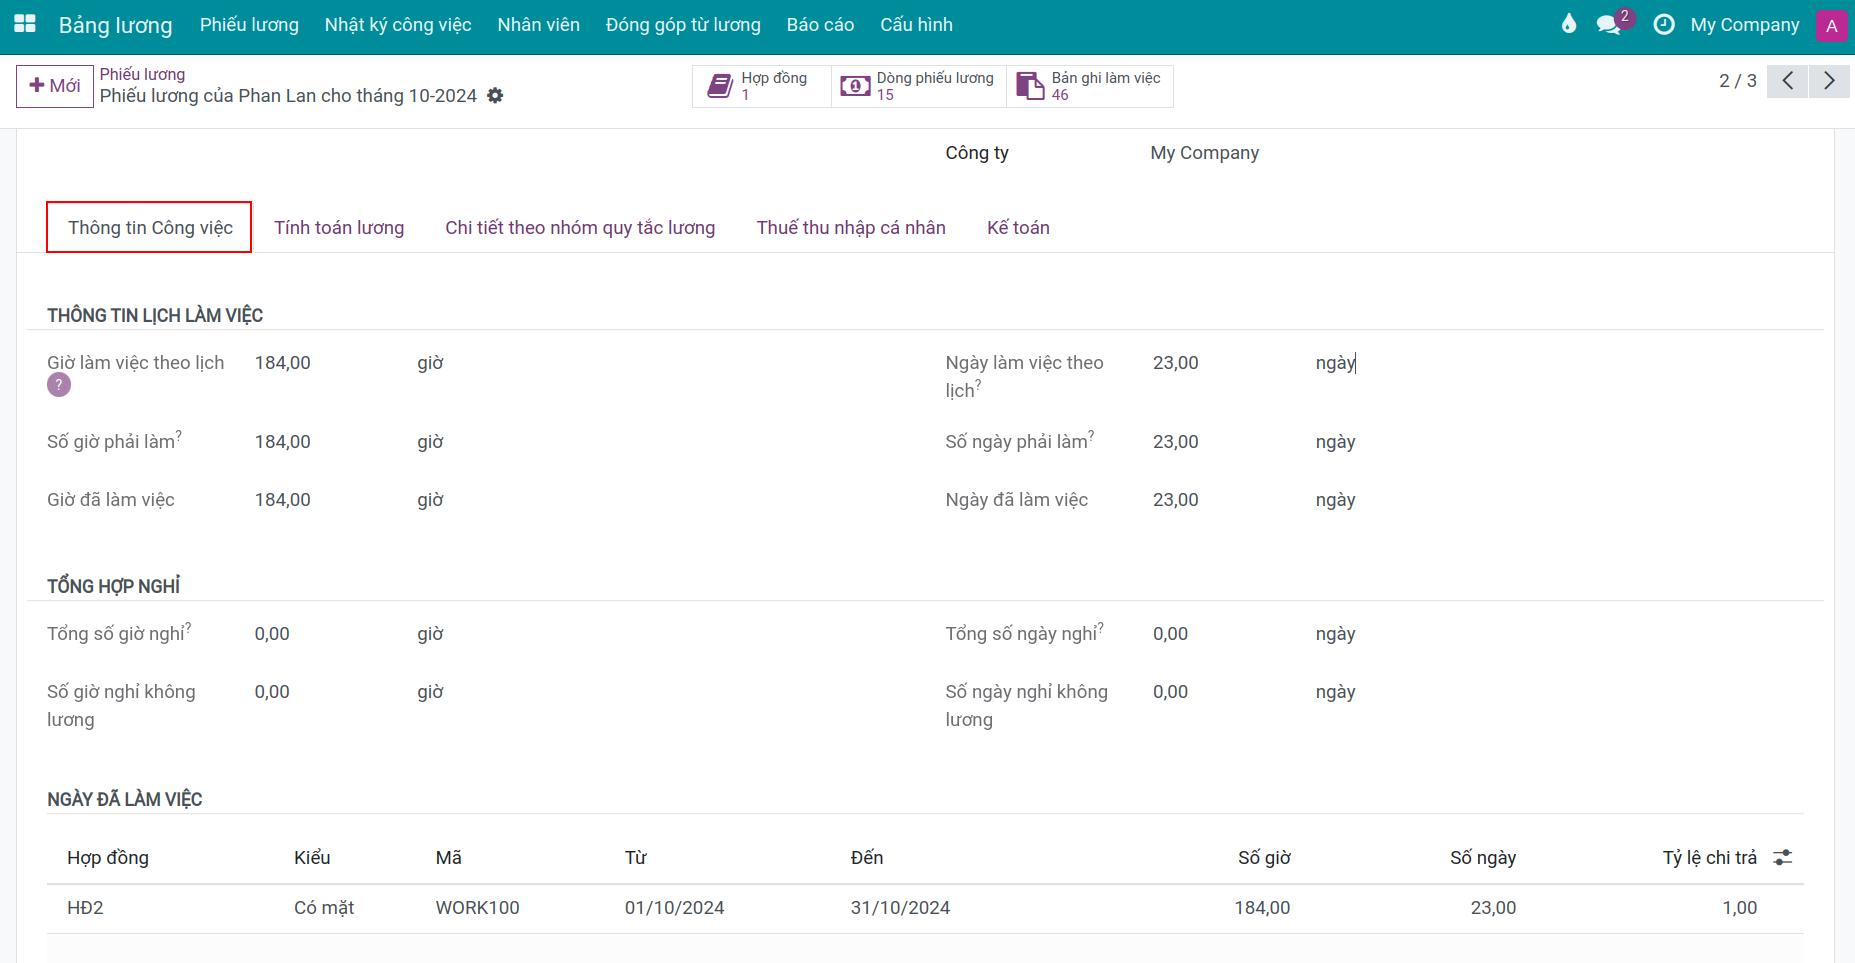The width and height of the screenshot is (1855, 963).
Task: Open the gear actions menu beside payslip title
Action: (495, 96)
